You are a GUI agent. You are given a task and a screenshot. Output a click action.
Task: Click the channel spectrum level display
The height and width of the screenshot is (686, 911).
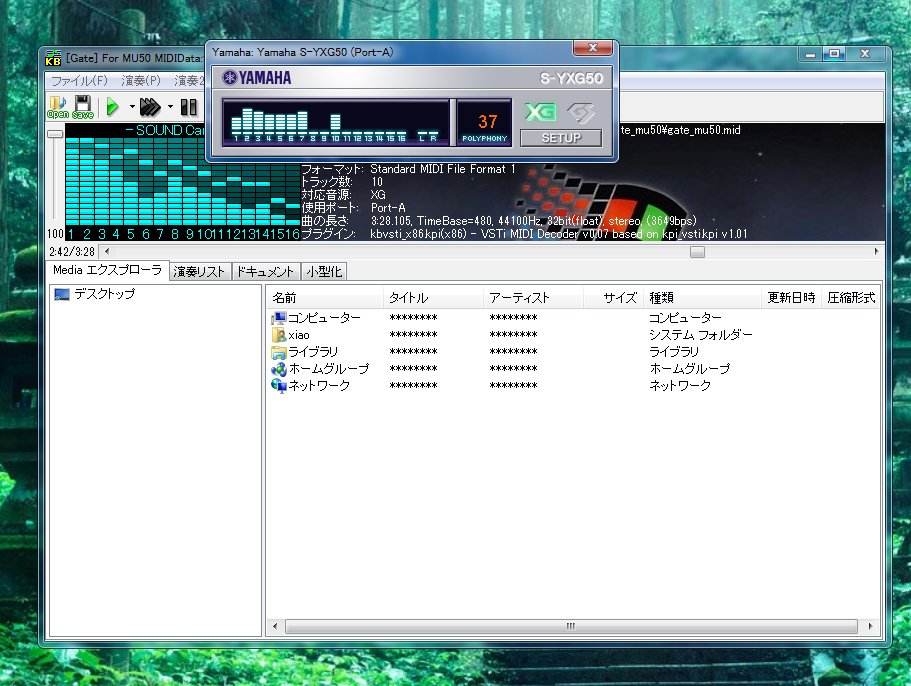point(183,181)
